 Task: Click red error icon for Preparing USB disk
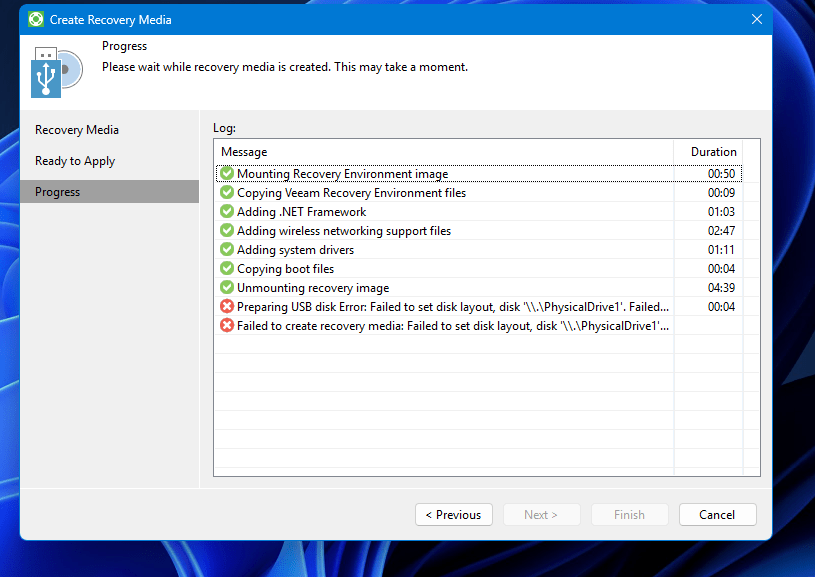click(x=227, y=307)
